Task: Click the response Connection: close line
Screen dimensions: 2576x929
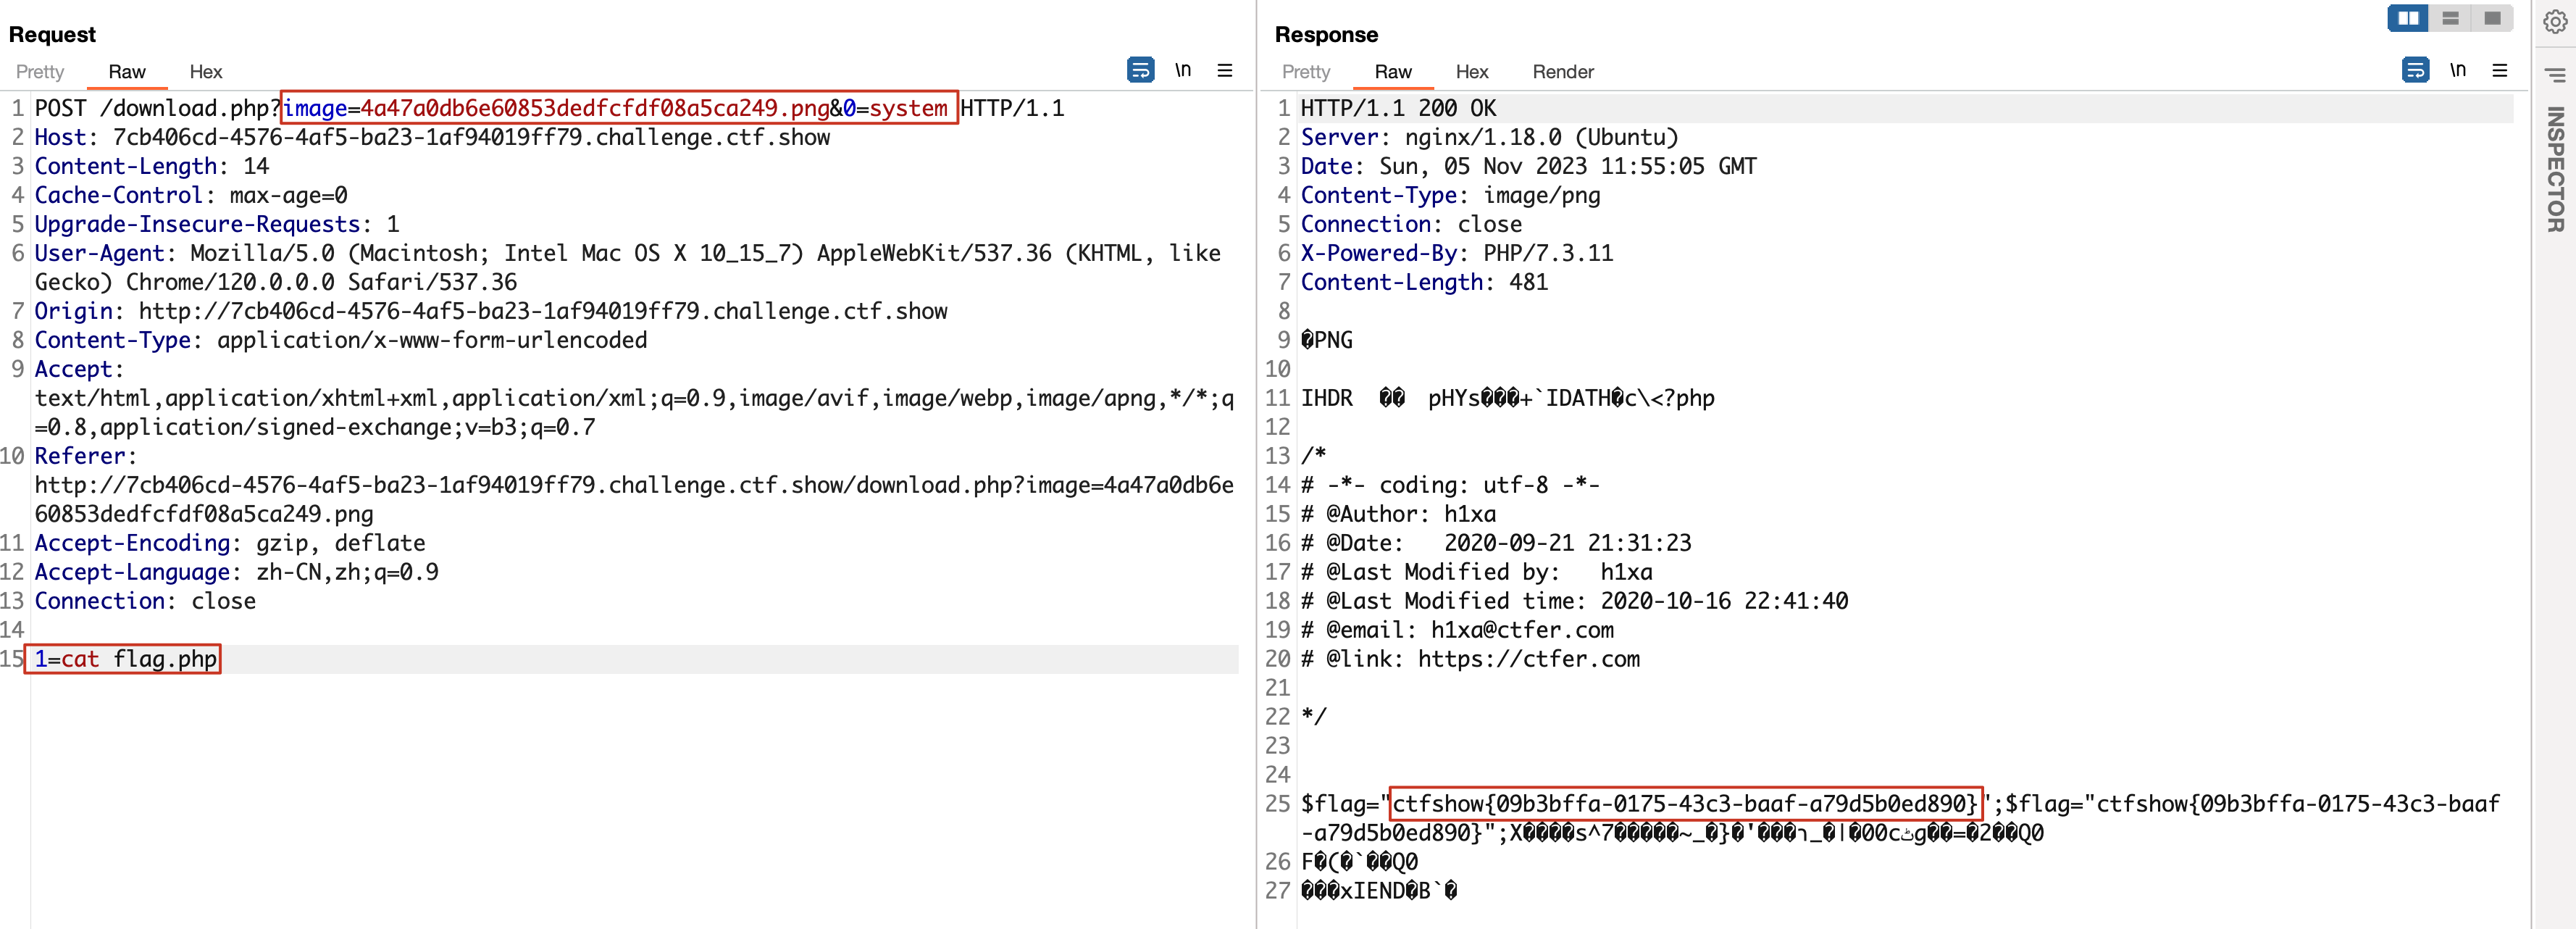Action: [x=1411, y=224]
